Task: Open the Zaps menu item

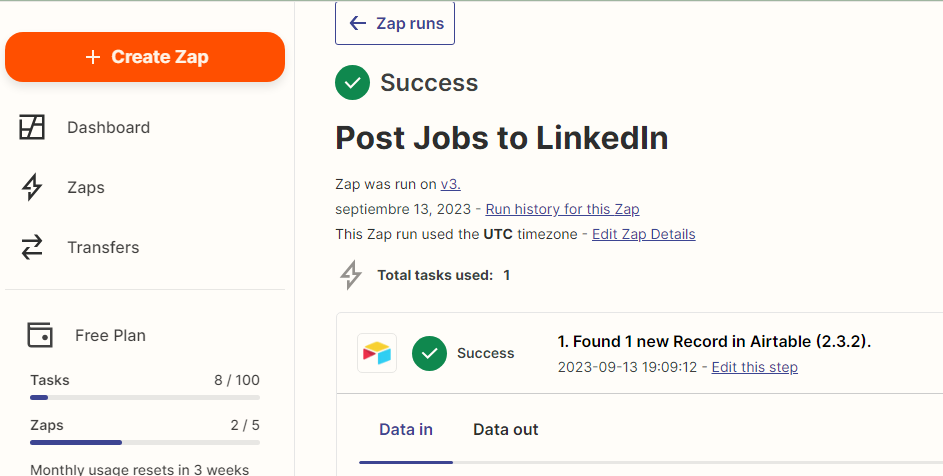Action: pos(86,187)
